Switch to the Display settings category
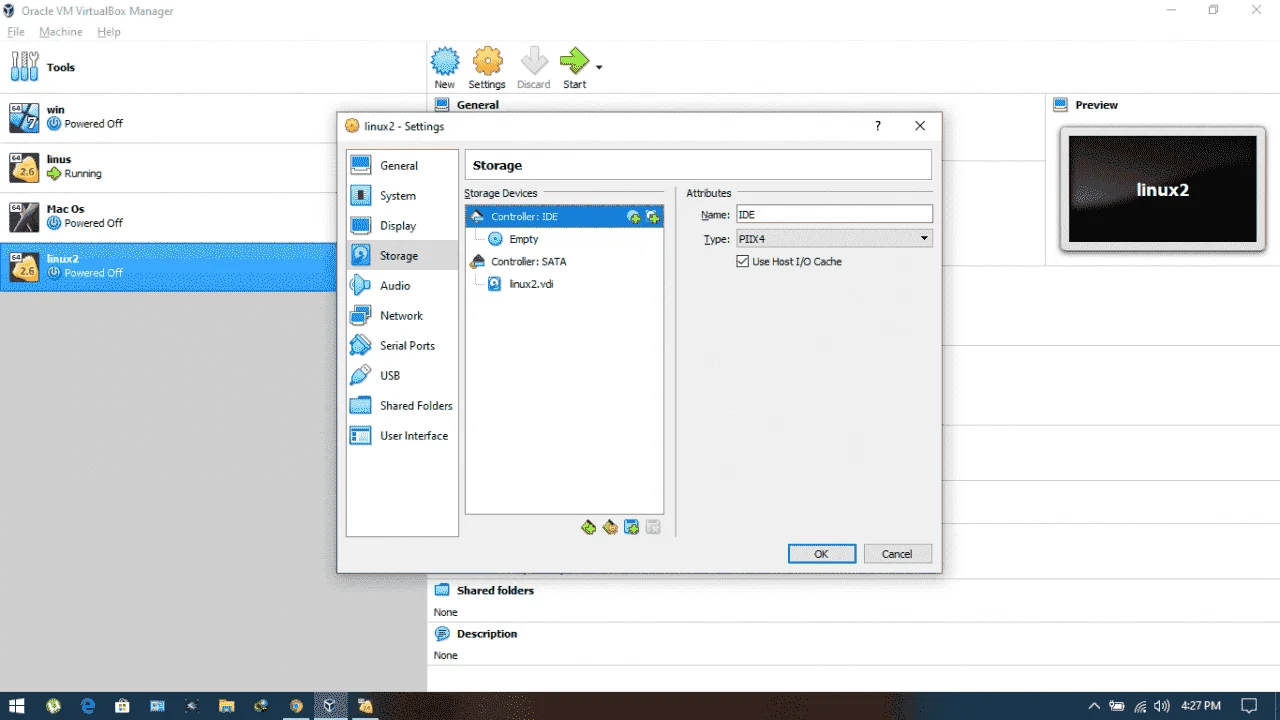The height and width of the screenshot is (720, 1280). point(402,226)
